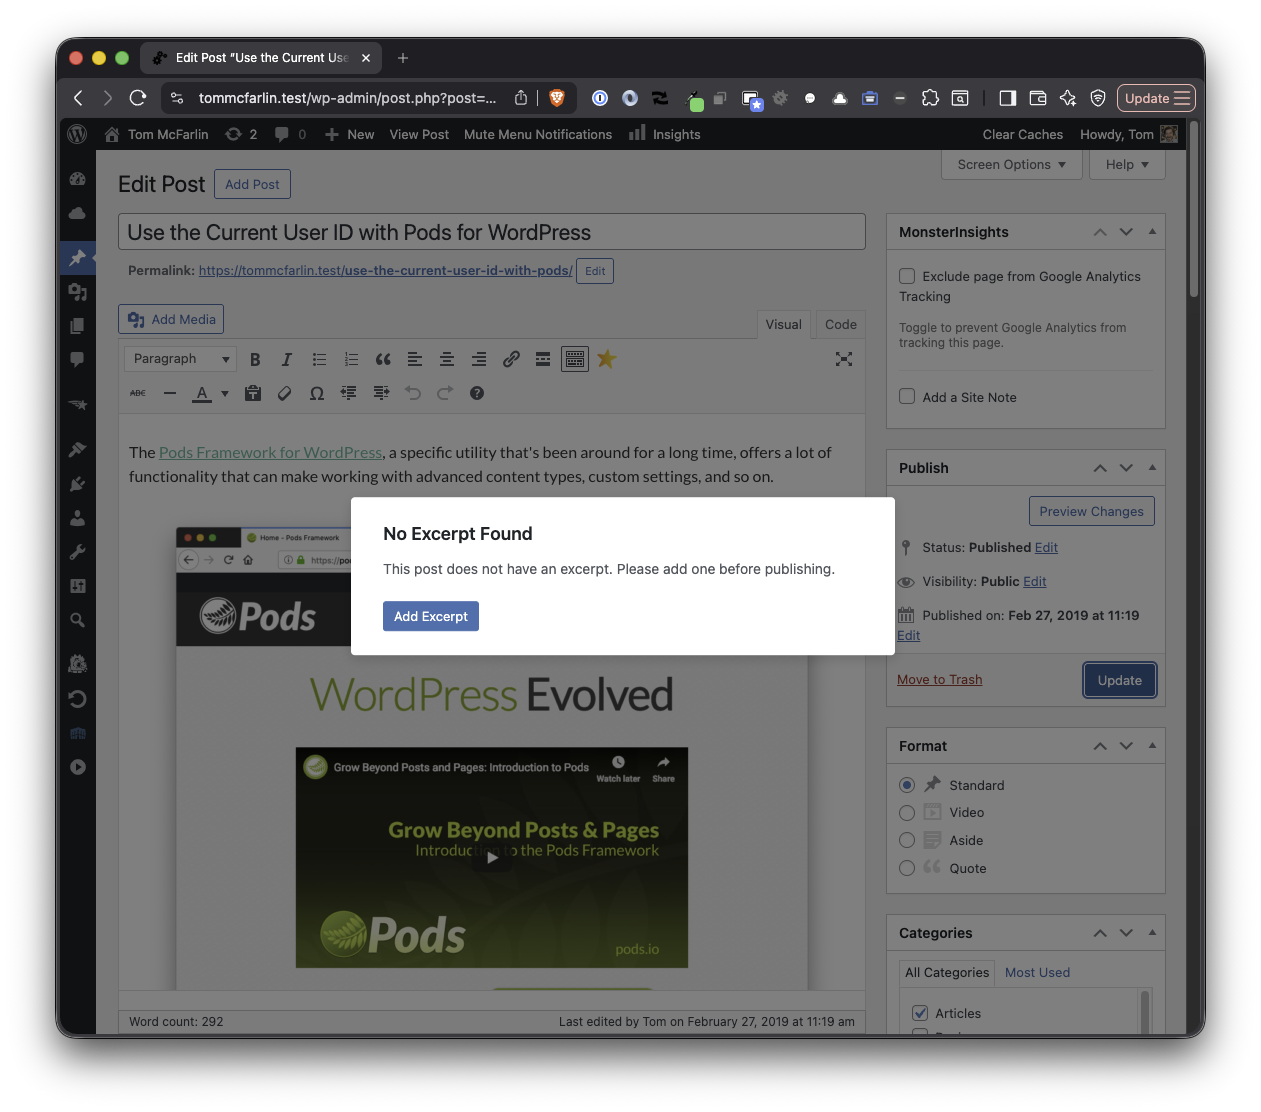
Task: Select Video post format
Action: coord(907,813)
